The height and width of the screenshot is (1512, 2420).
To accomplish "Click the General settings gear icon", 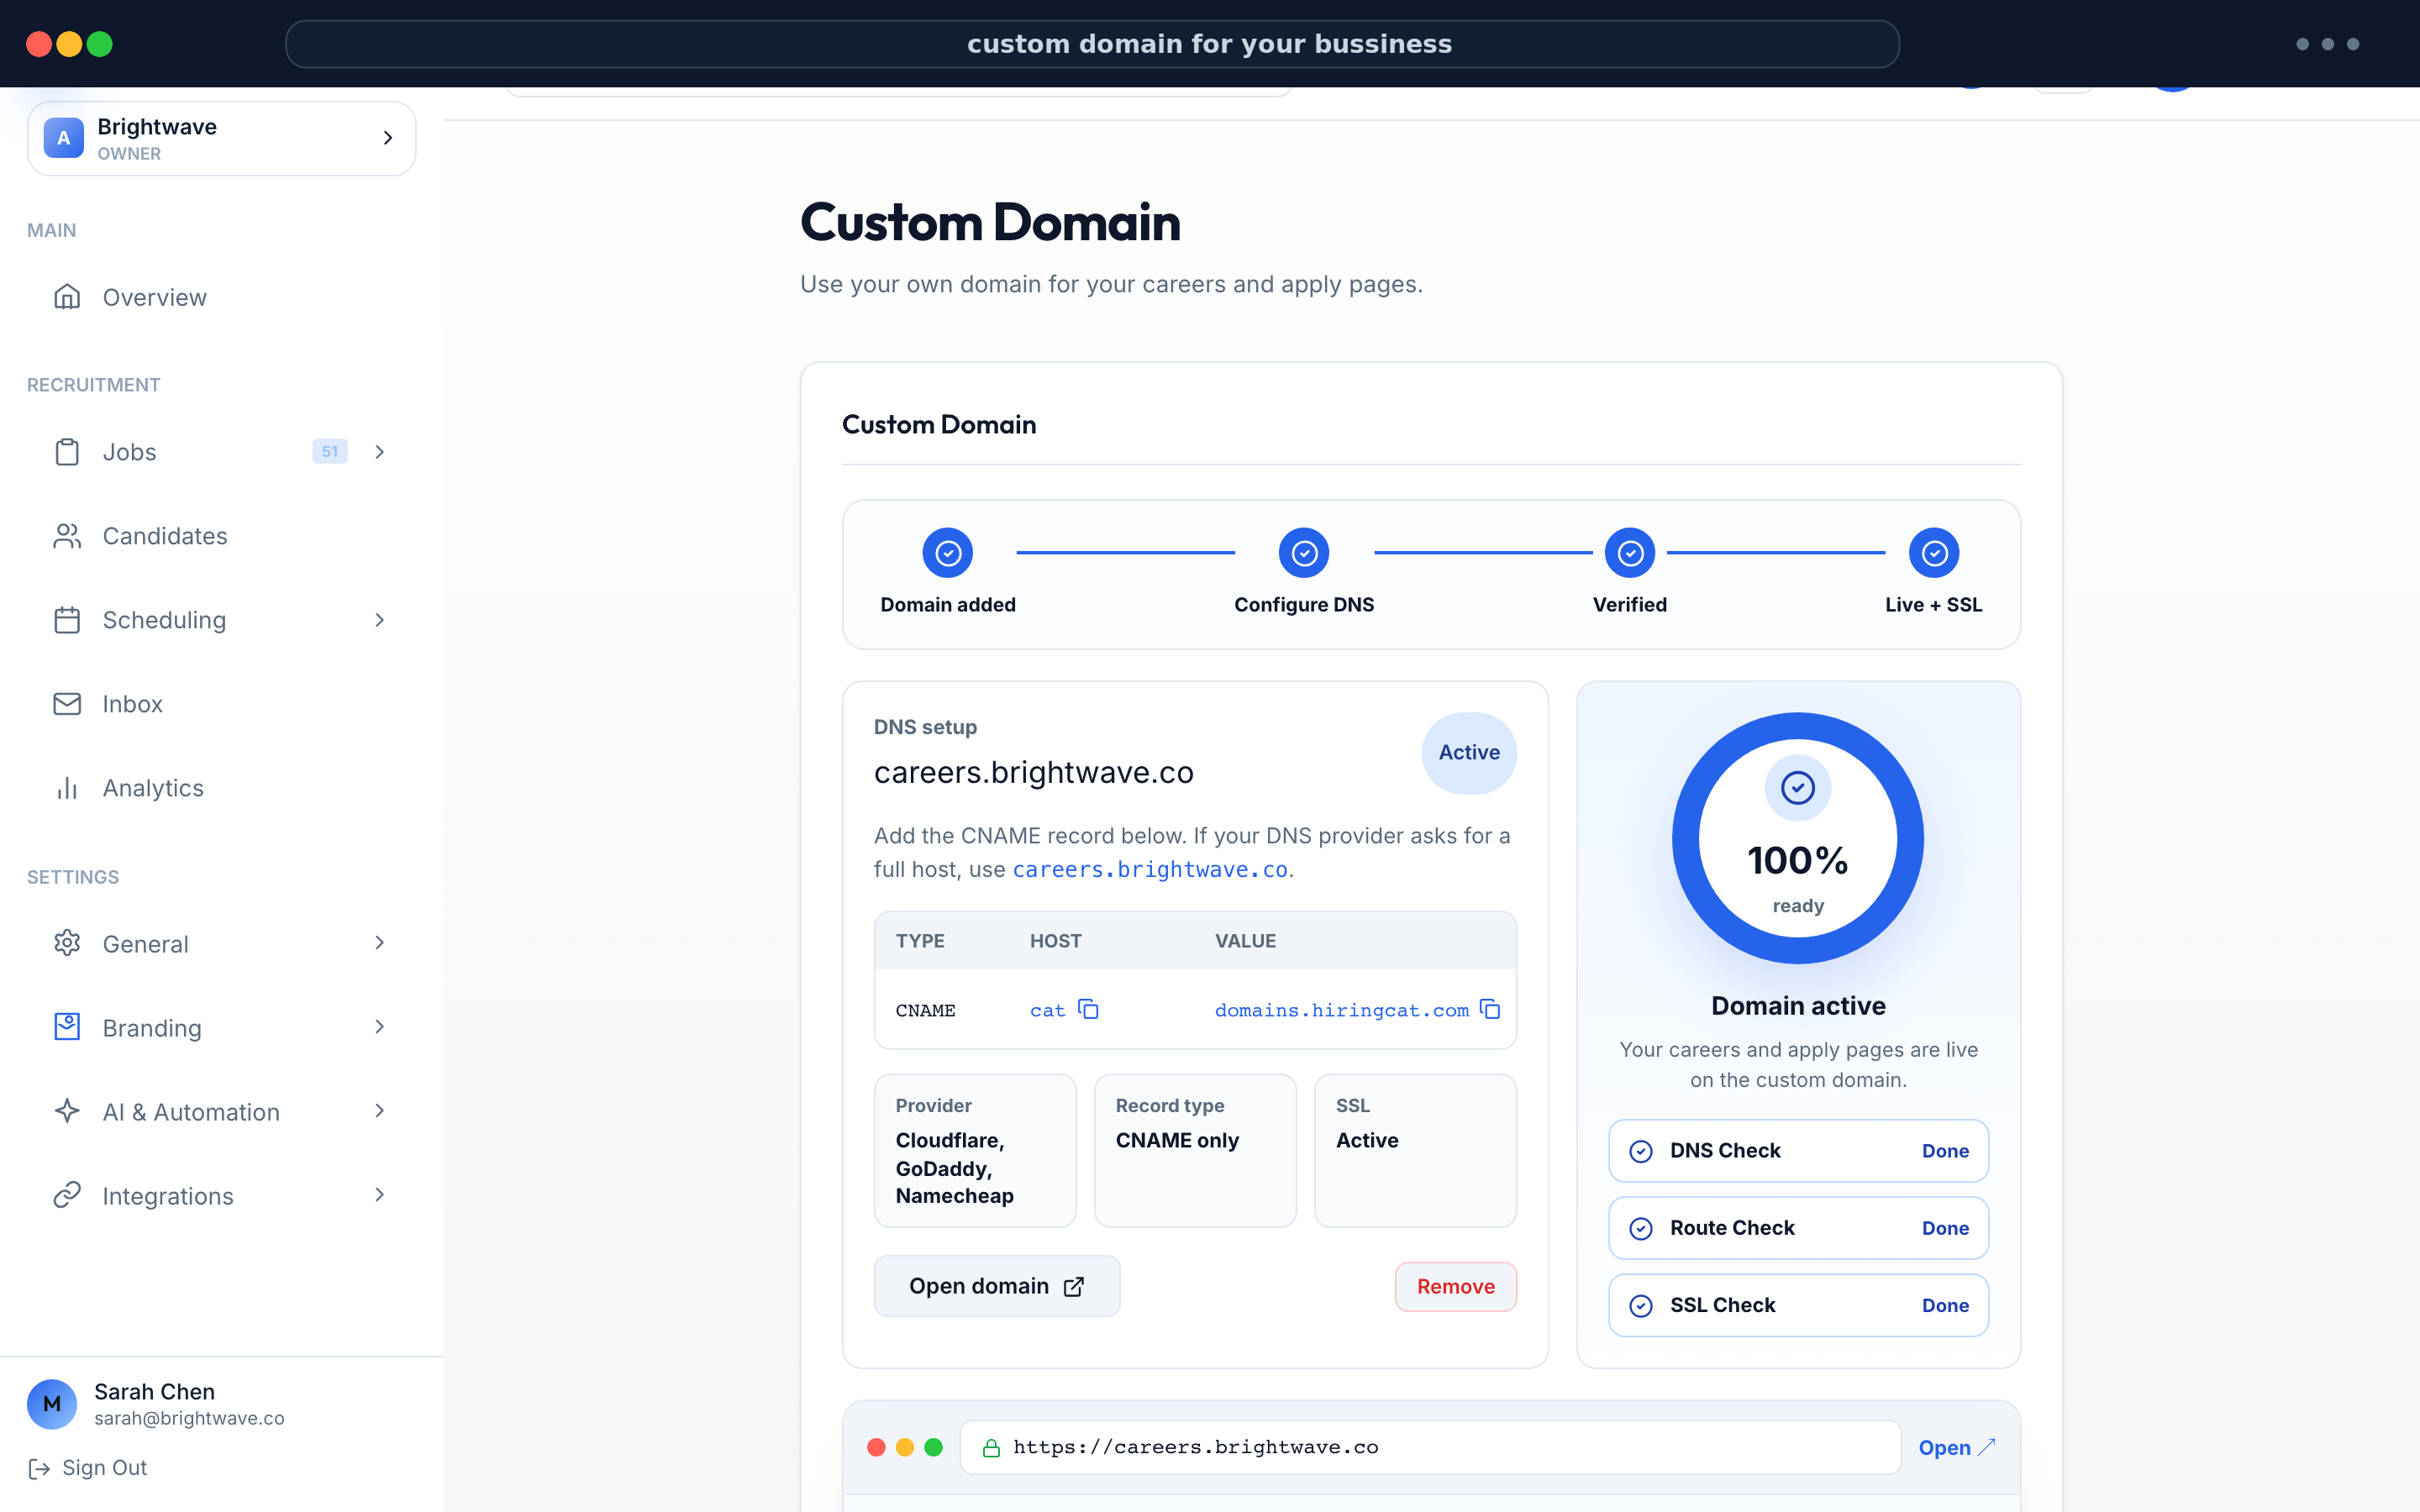I will [67, 943].
